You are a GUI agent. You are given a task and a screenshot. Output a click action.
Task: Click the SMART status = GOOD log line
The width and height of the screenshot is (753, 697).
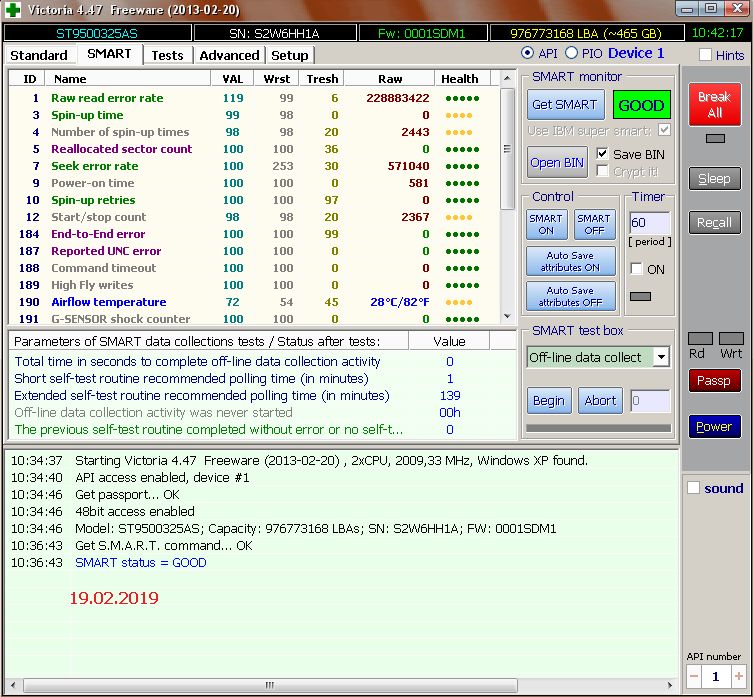[140, 562]
